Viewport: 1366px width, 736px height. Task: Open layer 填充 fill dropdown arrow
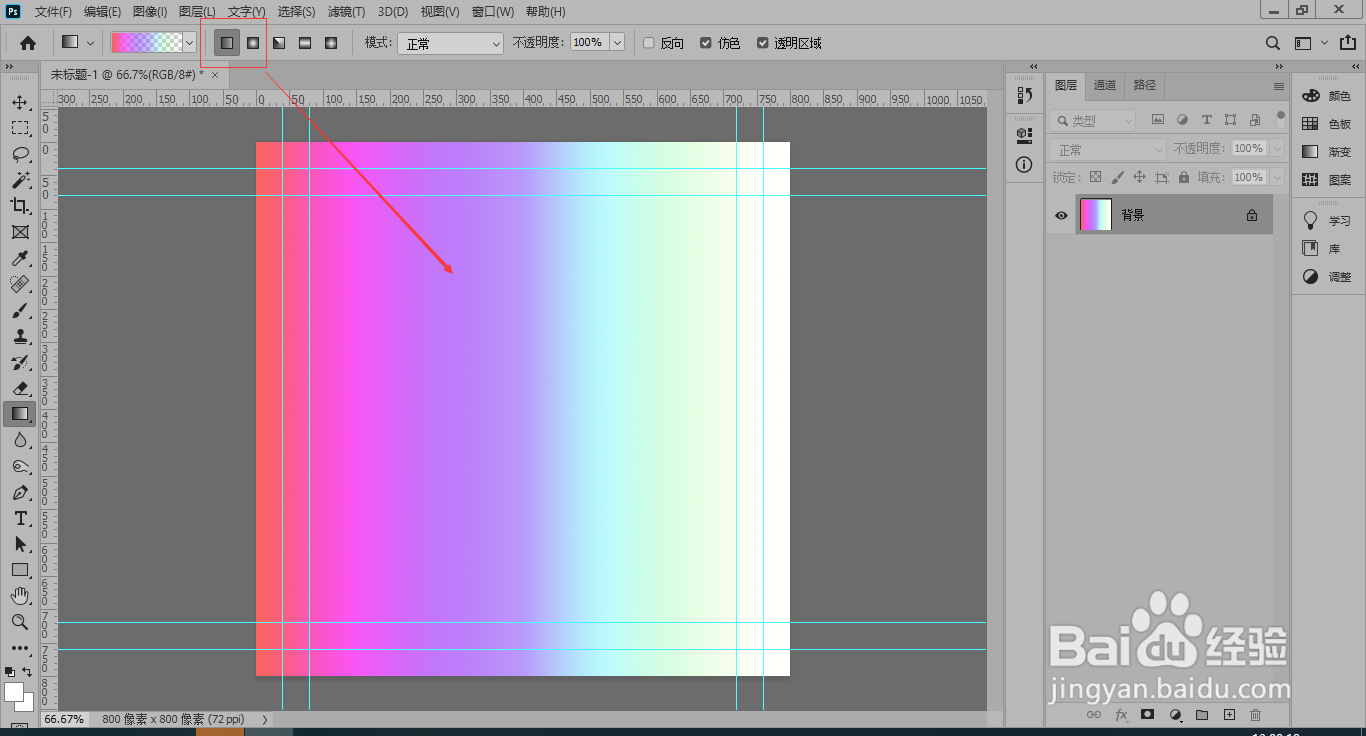pos(1276,177)
